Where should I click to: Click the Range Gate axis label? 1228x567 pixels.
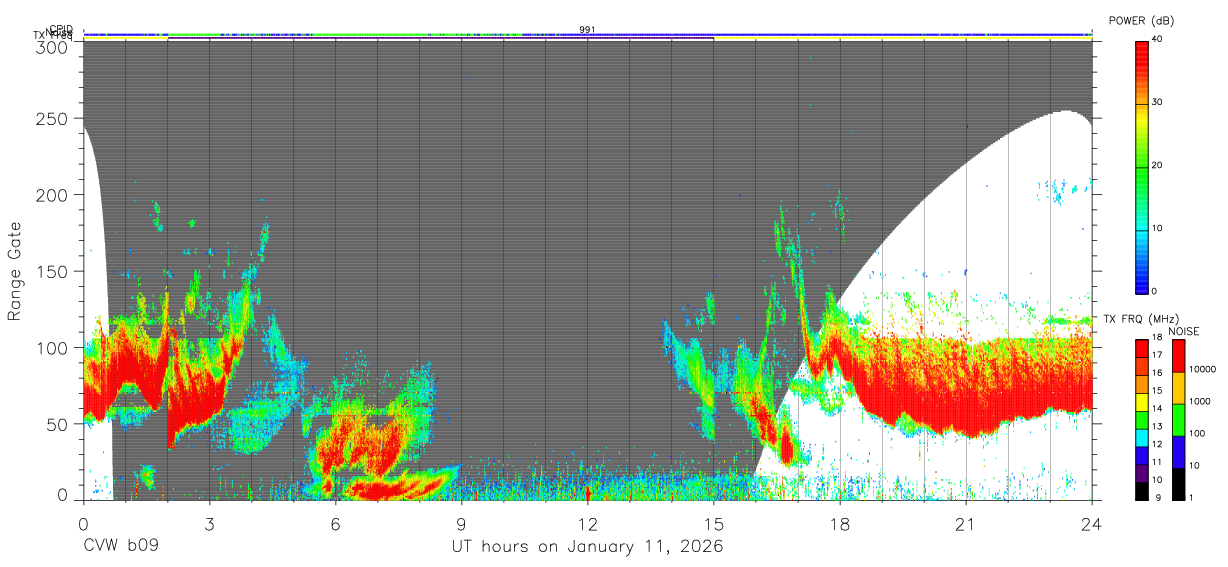coord(15,271)
